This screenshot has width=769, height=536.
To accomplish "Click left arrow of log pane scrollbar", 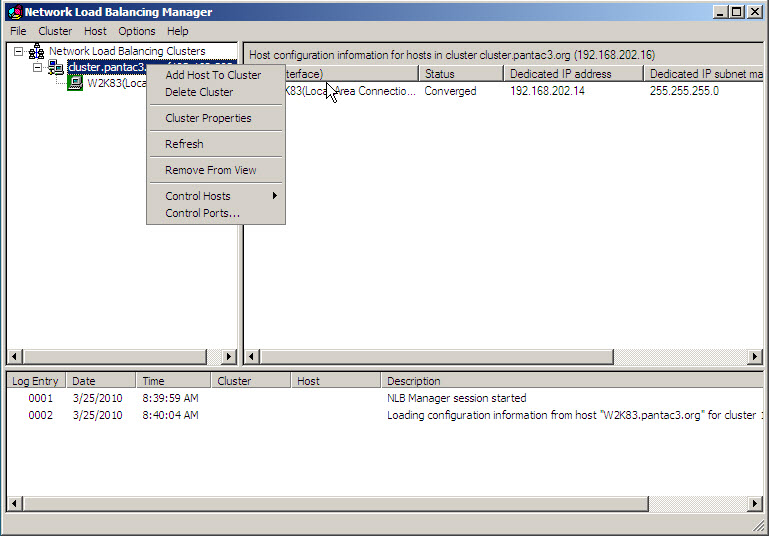I will (15, 504).
